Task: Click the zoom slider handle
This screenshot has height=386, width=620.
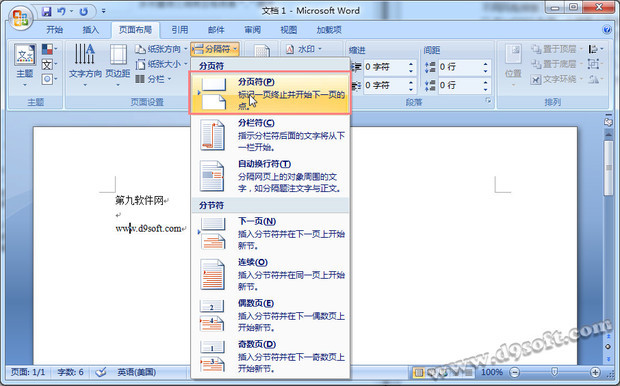Action: point(554,372)
